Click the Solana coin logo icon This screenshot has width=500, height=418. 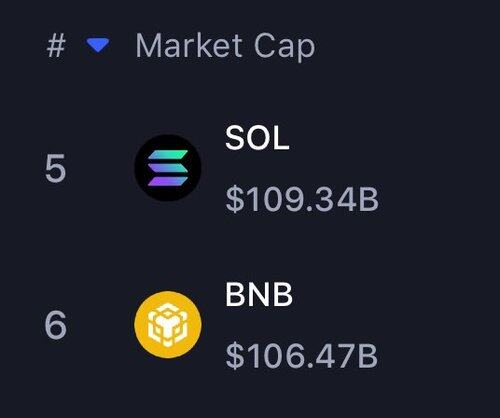(x=168, y=168)
